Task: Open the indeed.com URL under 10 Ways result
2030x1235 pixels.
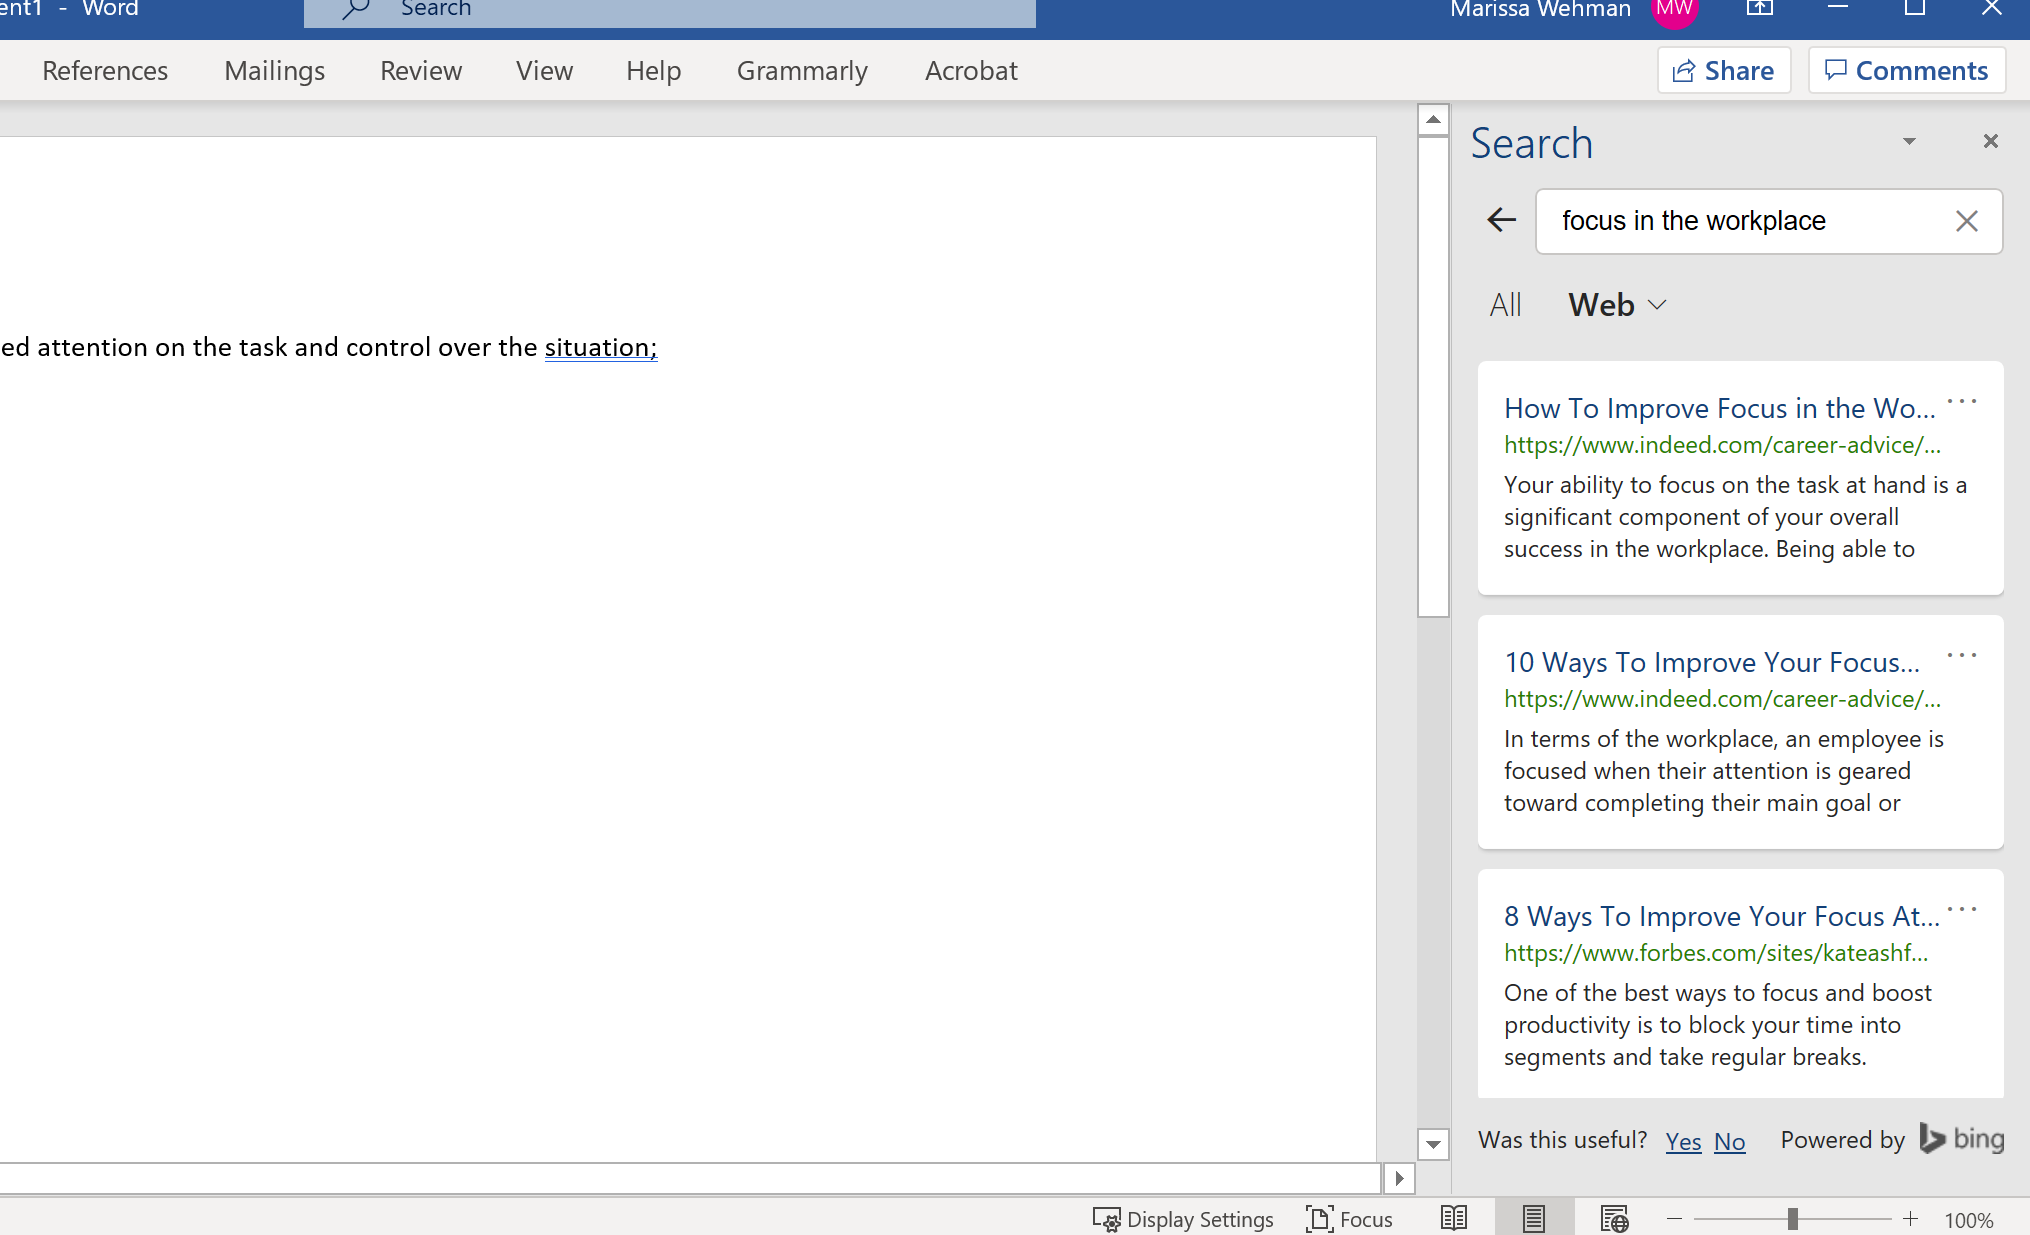Action: coord(1722,699)
